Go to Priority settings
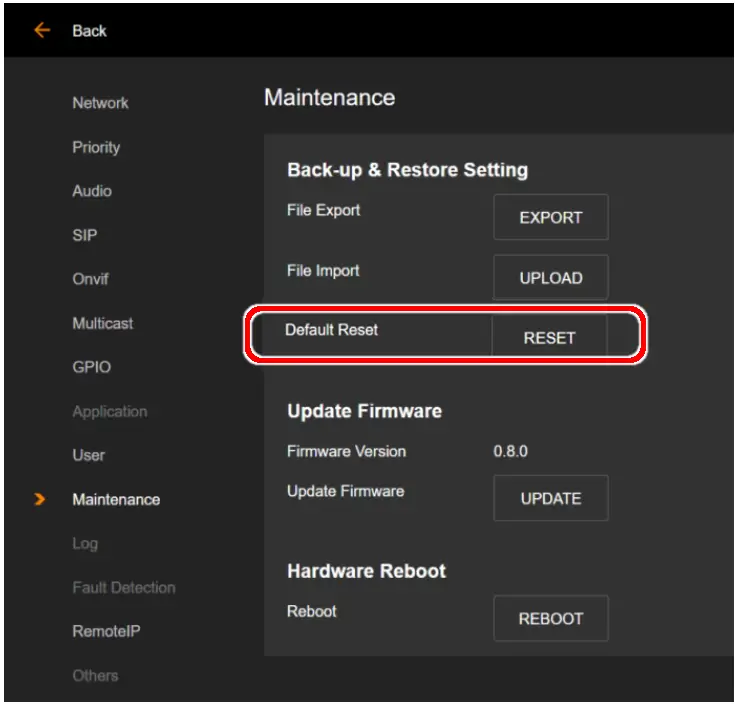This screenshot has height=704, width=735. point(96,147)
